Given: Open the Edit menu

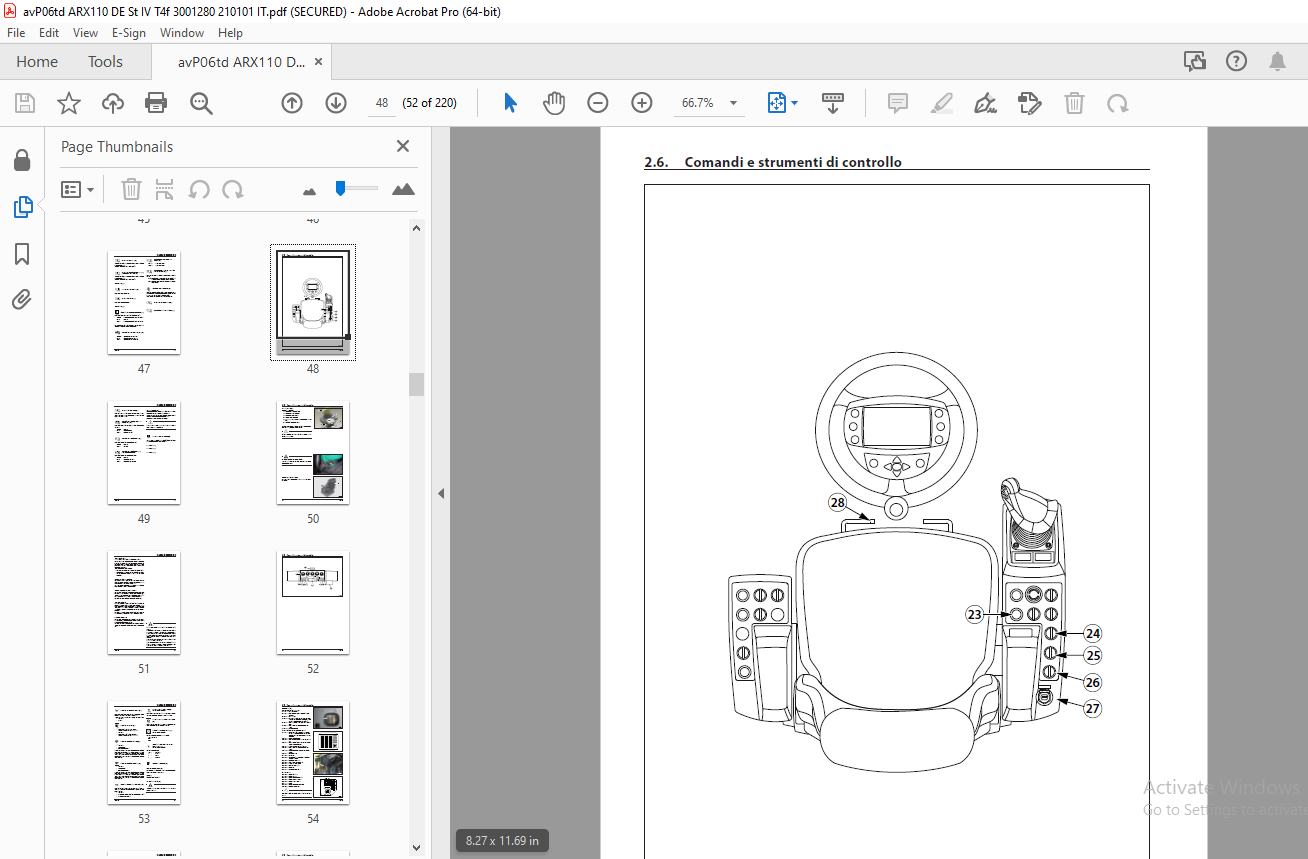Looking at the screenshot, I should (49, 33).
